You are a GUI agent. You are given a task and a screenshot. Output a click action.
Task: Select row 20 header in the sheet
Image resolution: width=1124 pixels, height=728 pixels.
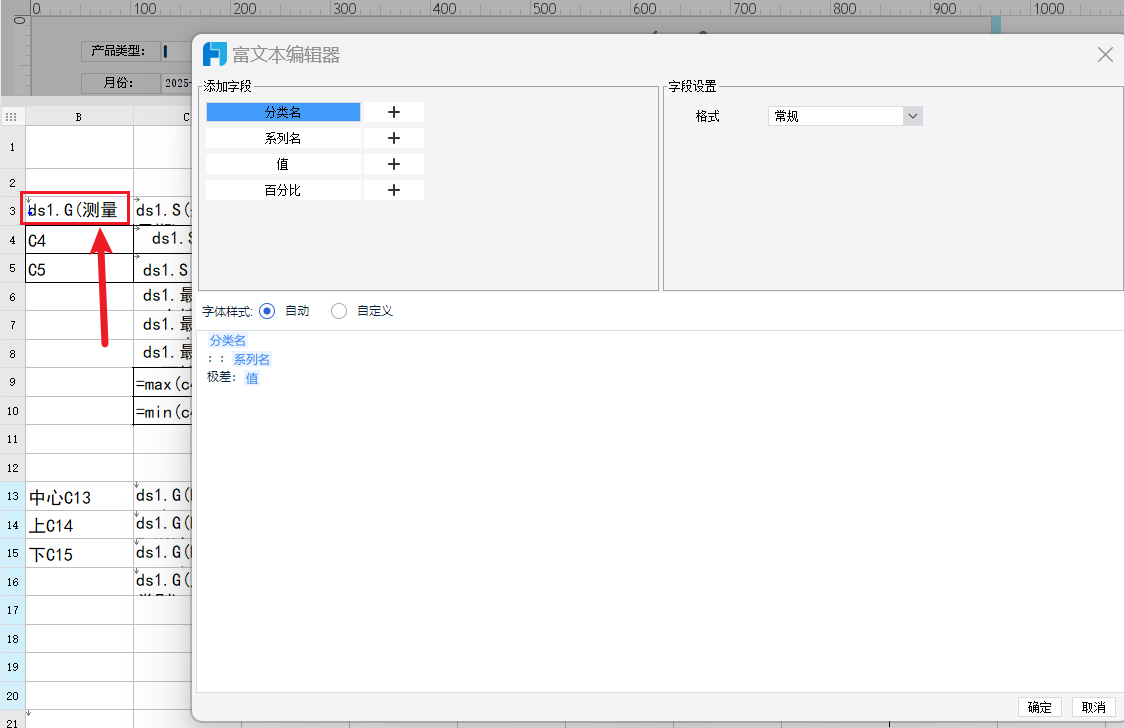[x=12, y=696]
